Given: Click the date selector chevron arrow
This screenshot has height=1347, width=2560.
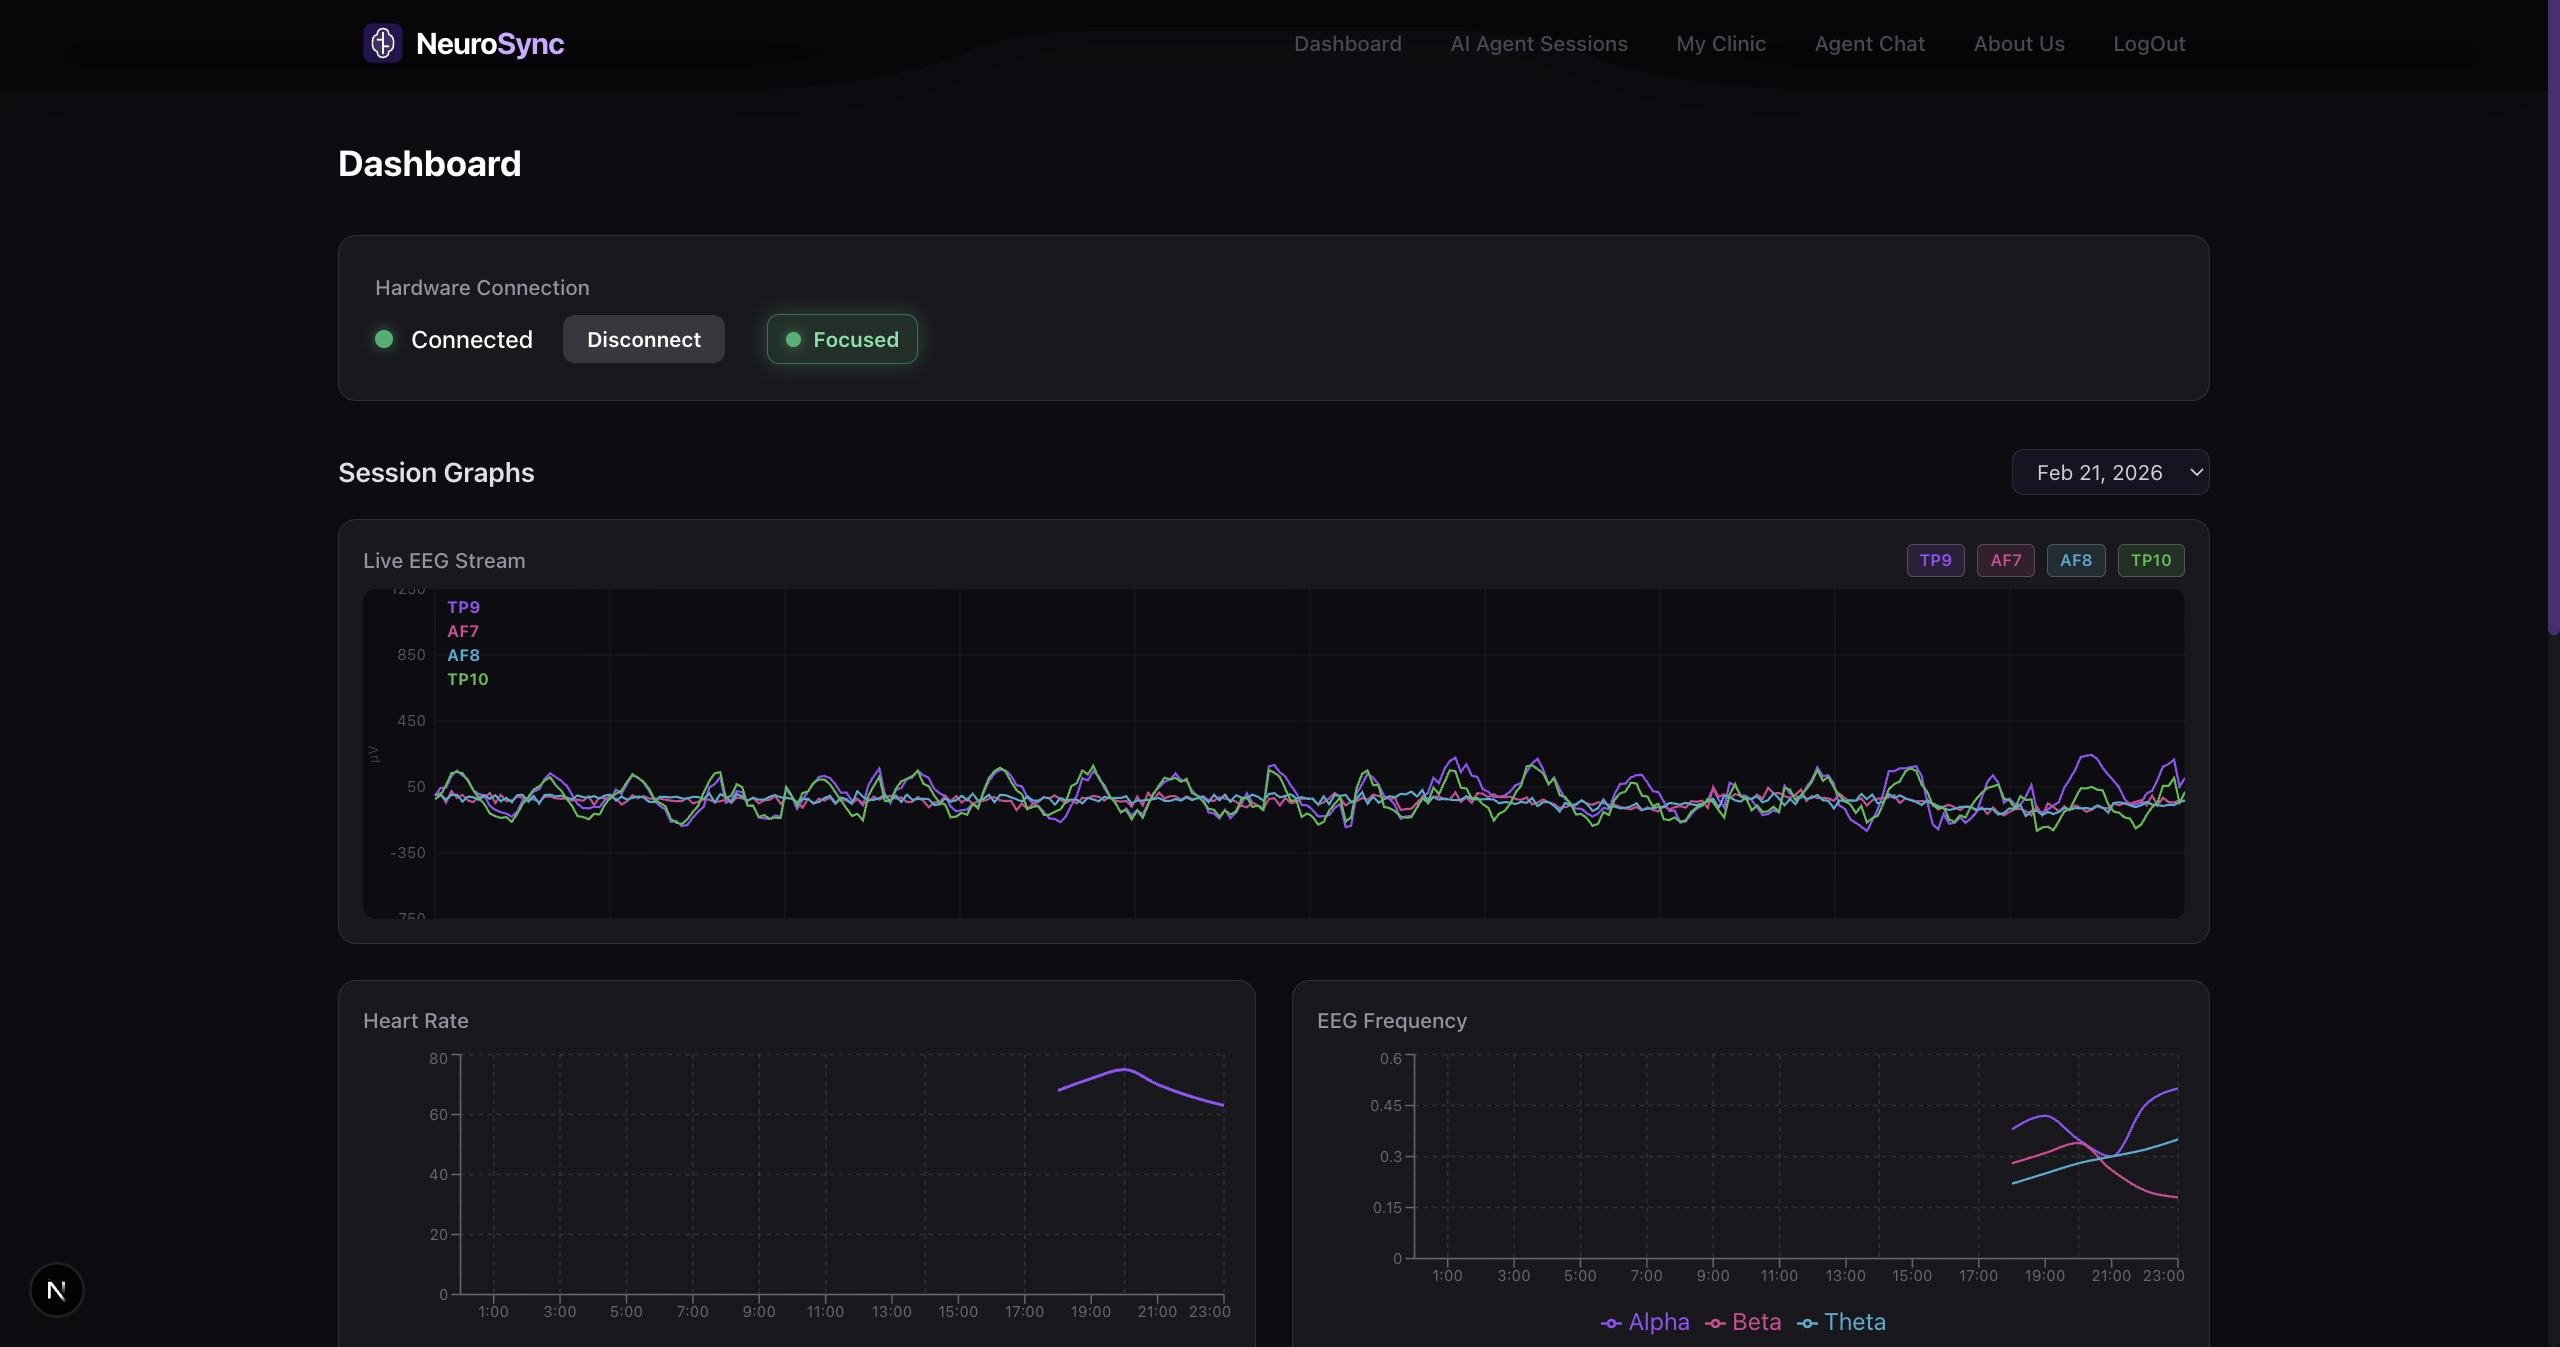Looking at the screenshot, I should pyautogui.click(x=2196, y=472).
